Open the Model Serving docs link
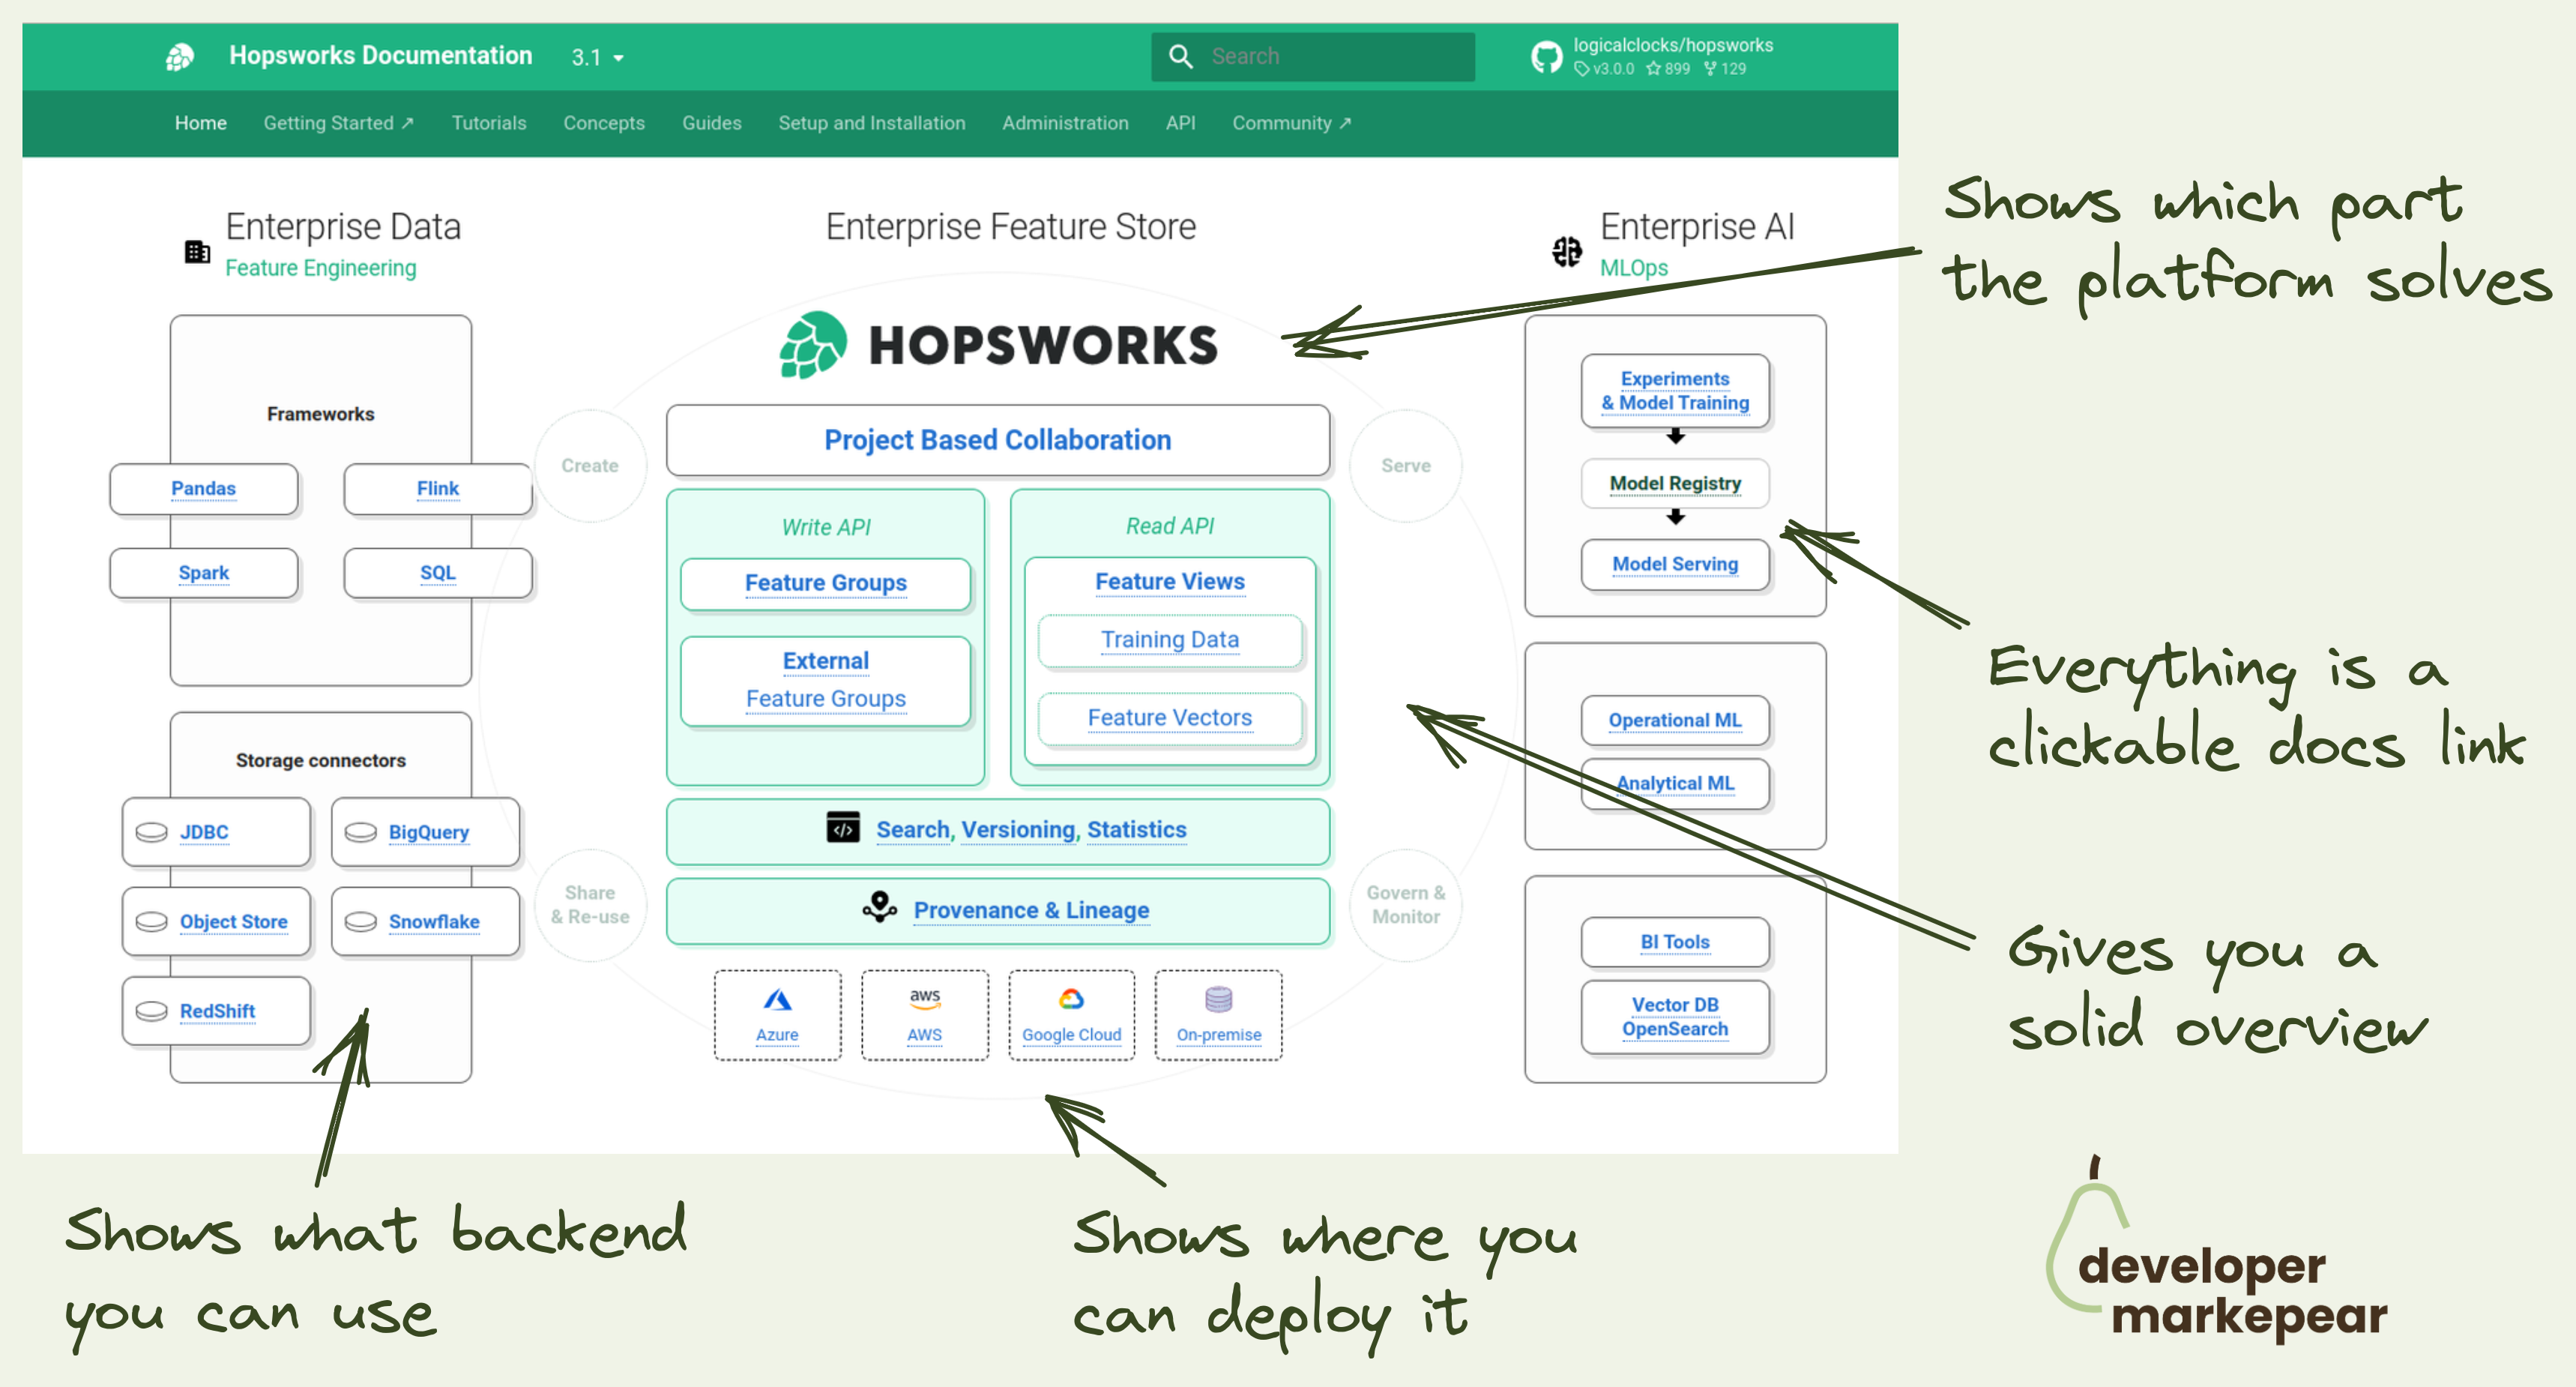The width and height of the screenshot is (2576, 1387). pyautogui.click(x=1674, y=564)
